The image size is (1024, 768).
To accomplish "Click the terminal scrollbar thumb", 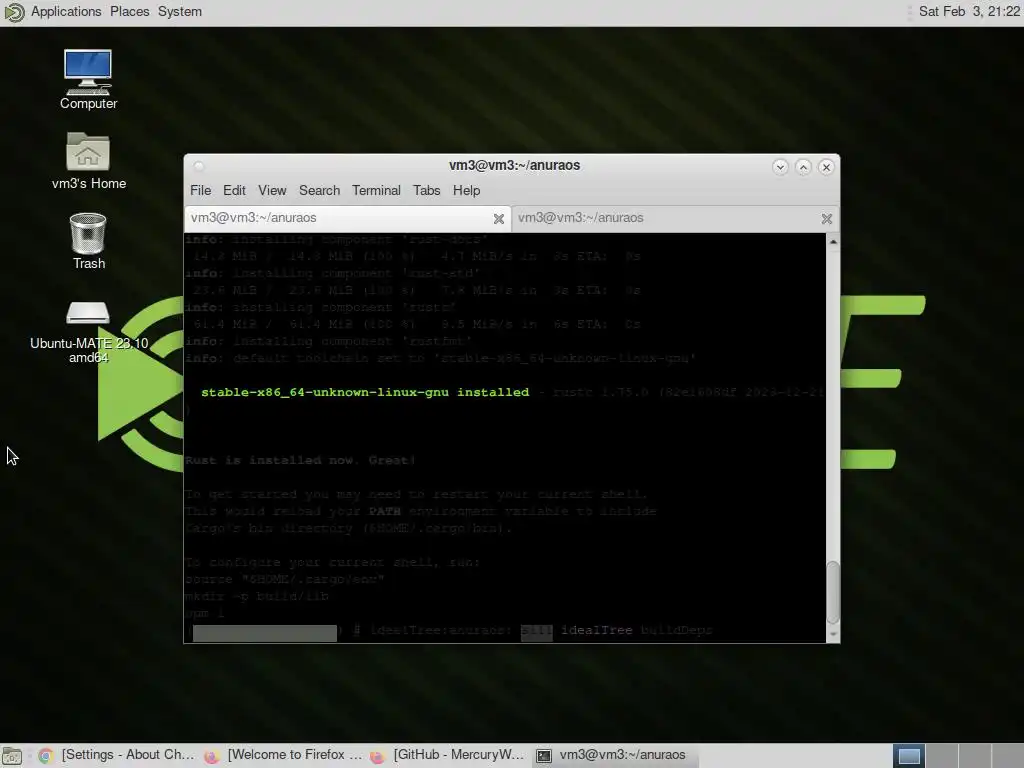I will click(833, 591).
